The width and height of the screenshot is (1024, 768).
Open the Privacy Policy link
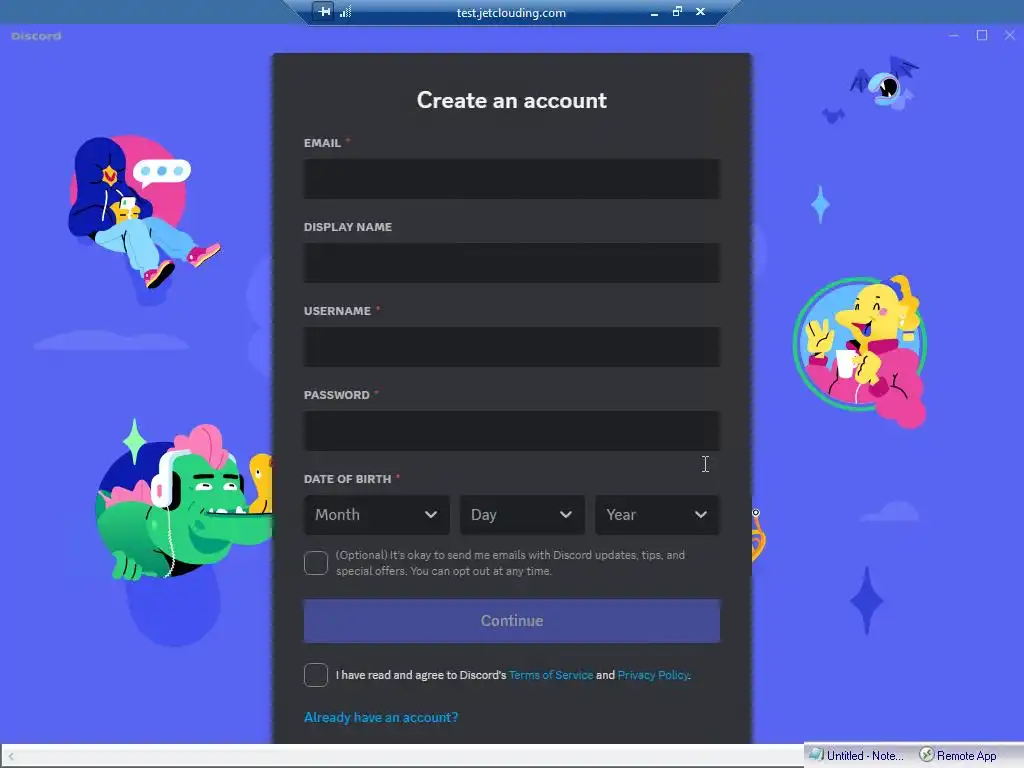pos(653,675)
